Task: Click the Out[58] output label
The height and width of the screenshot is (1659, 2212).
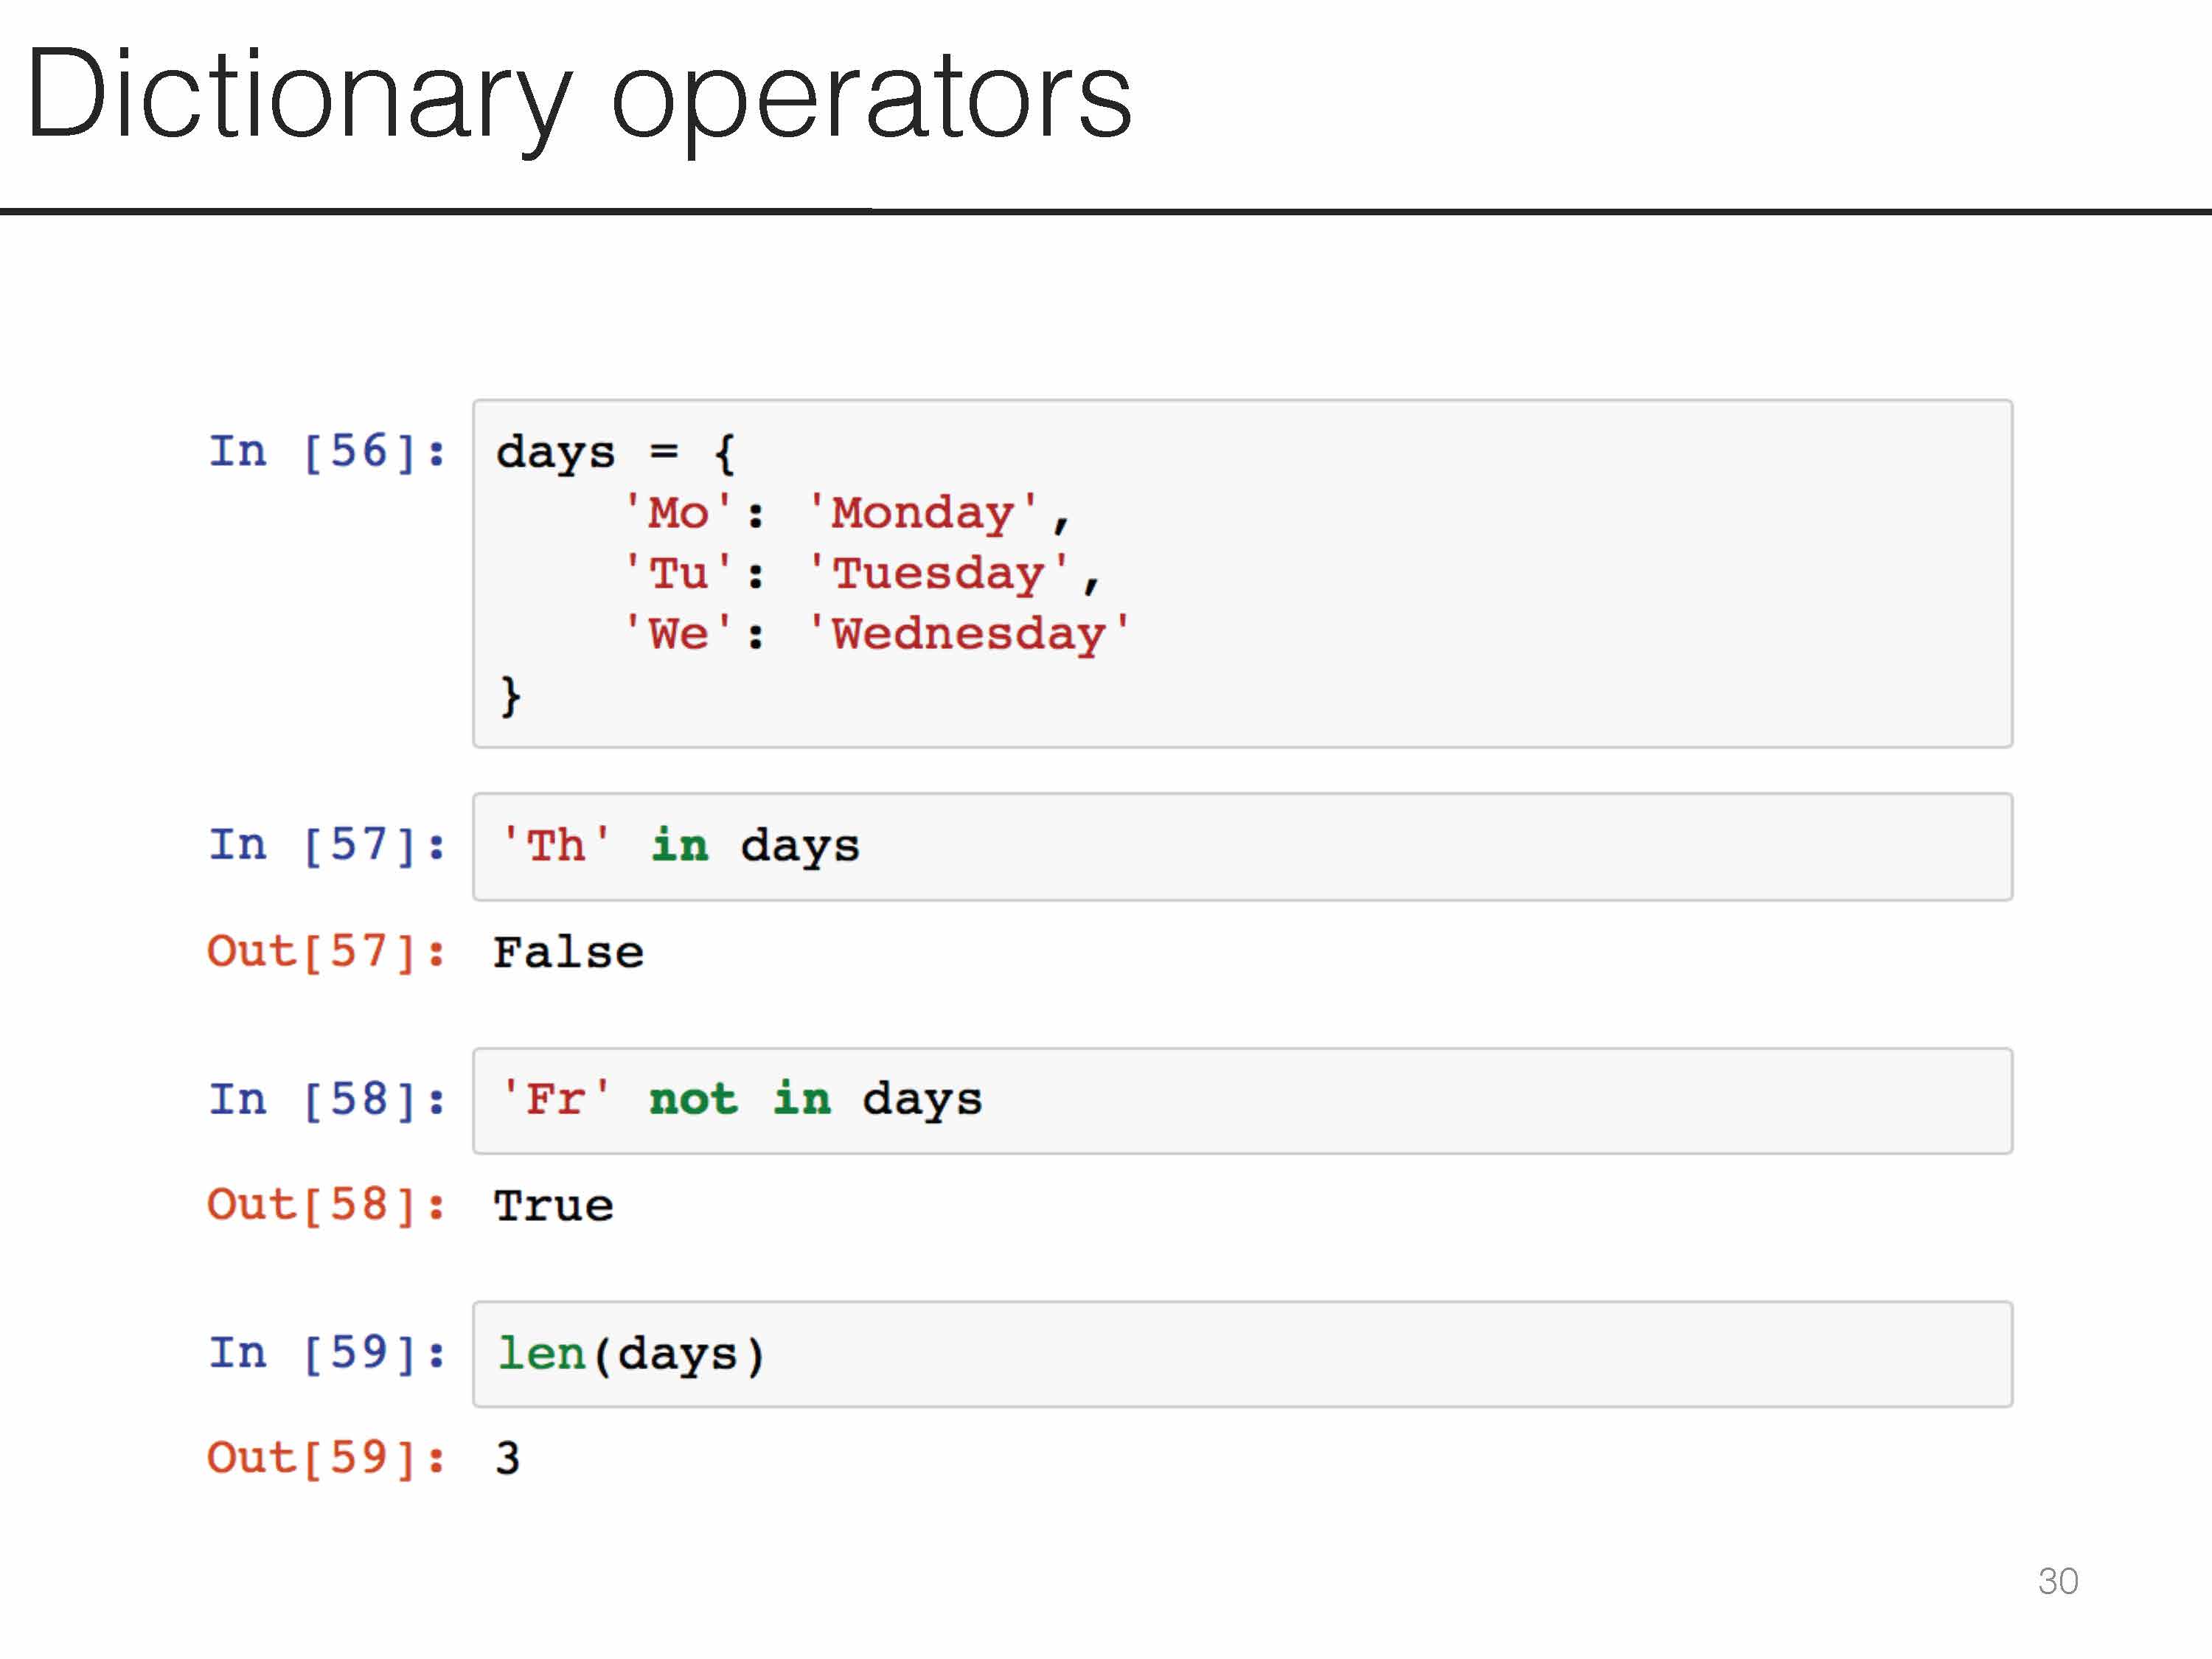Action: 326,1205
